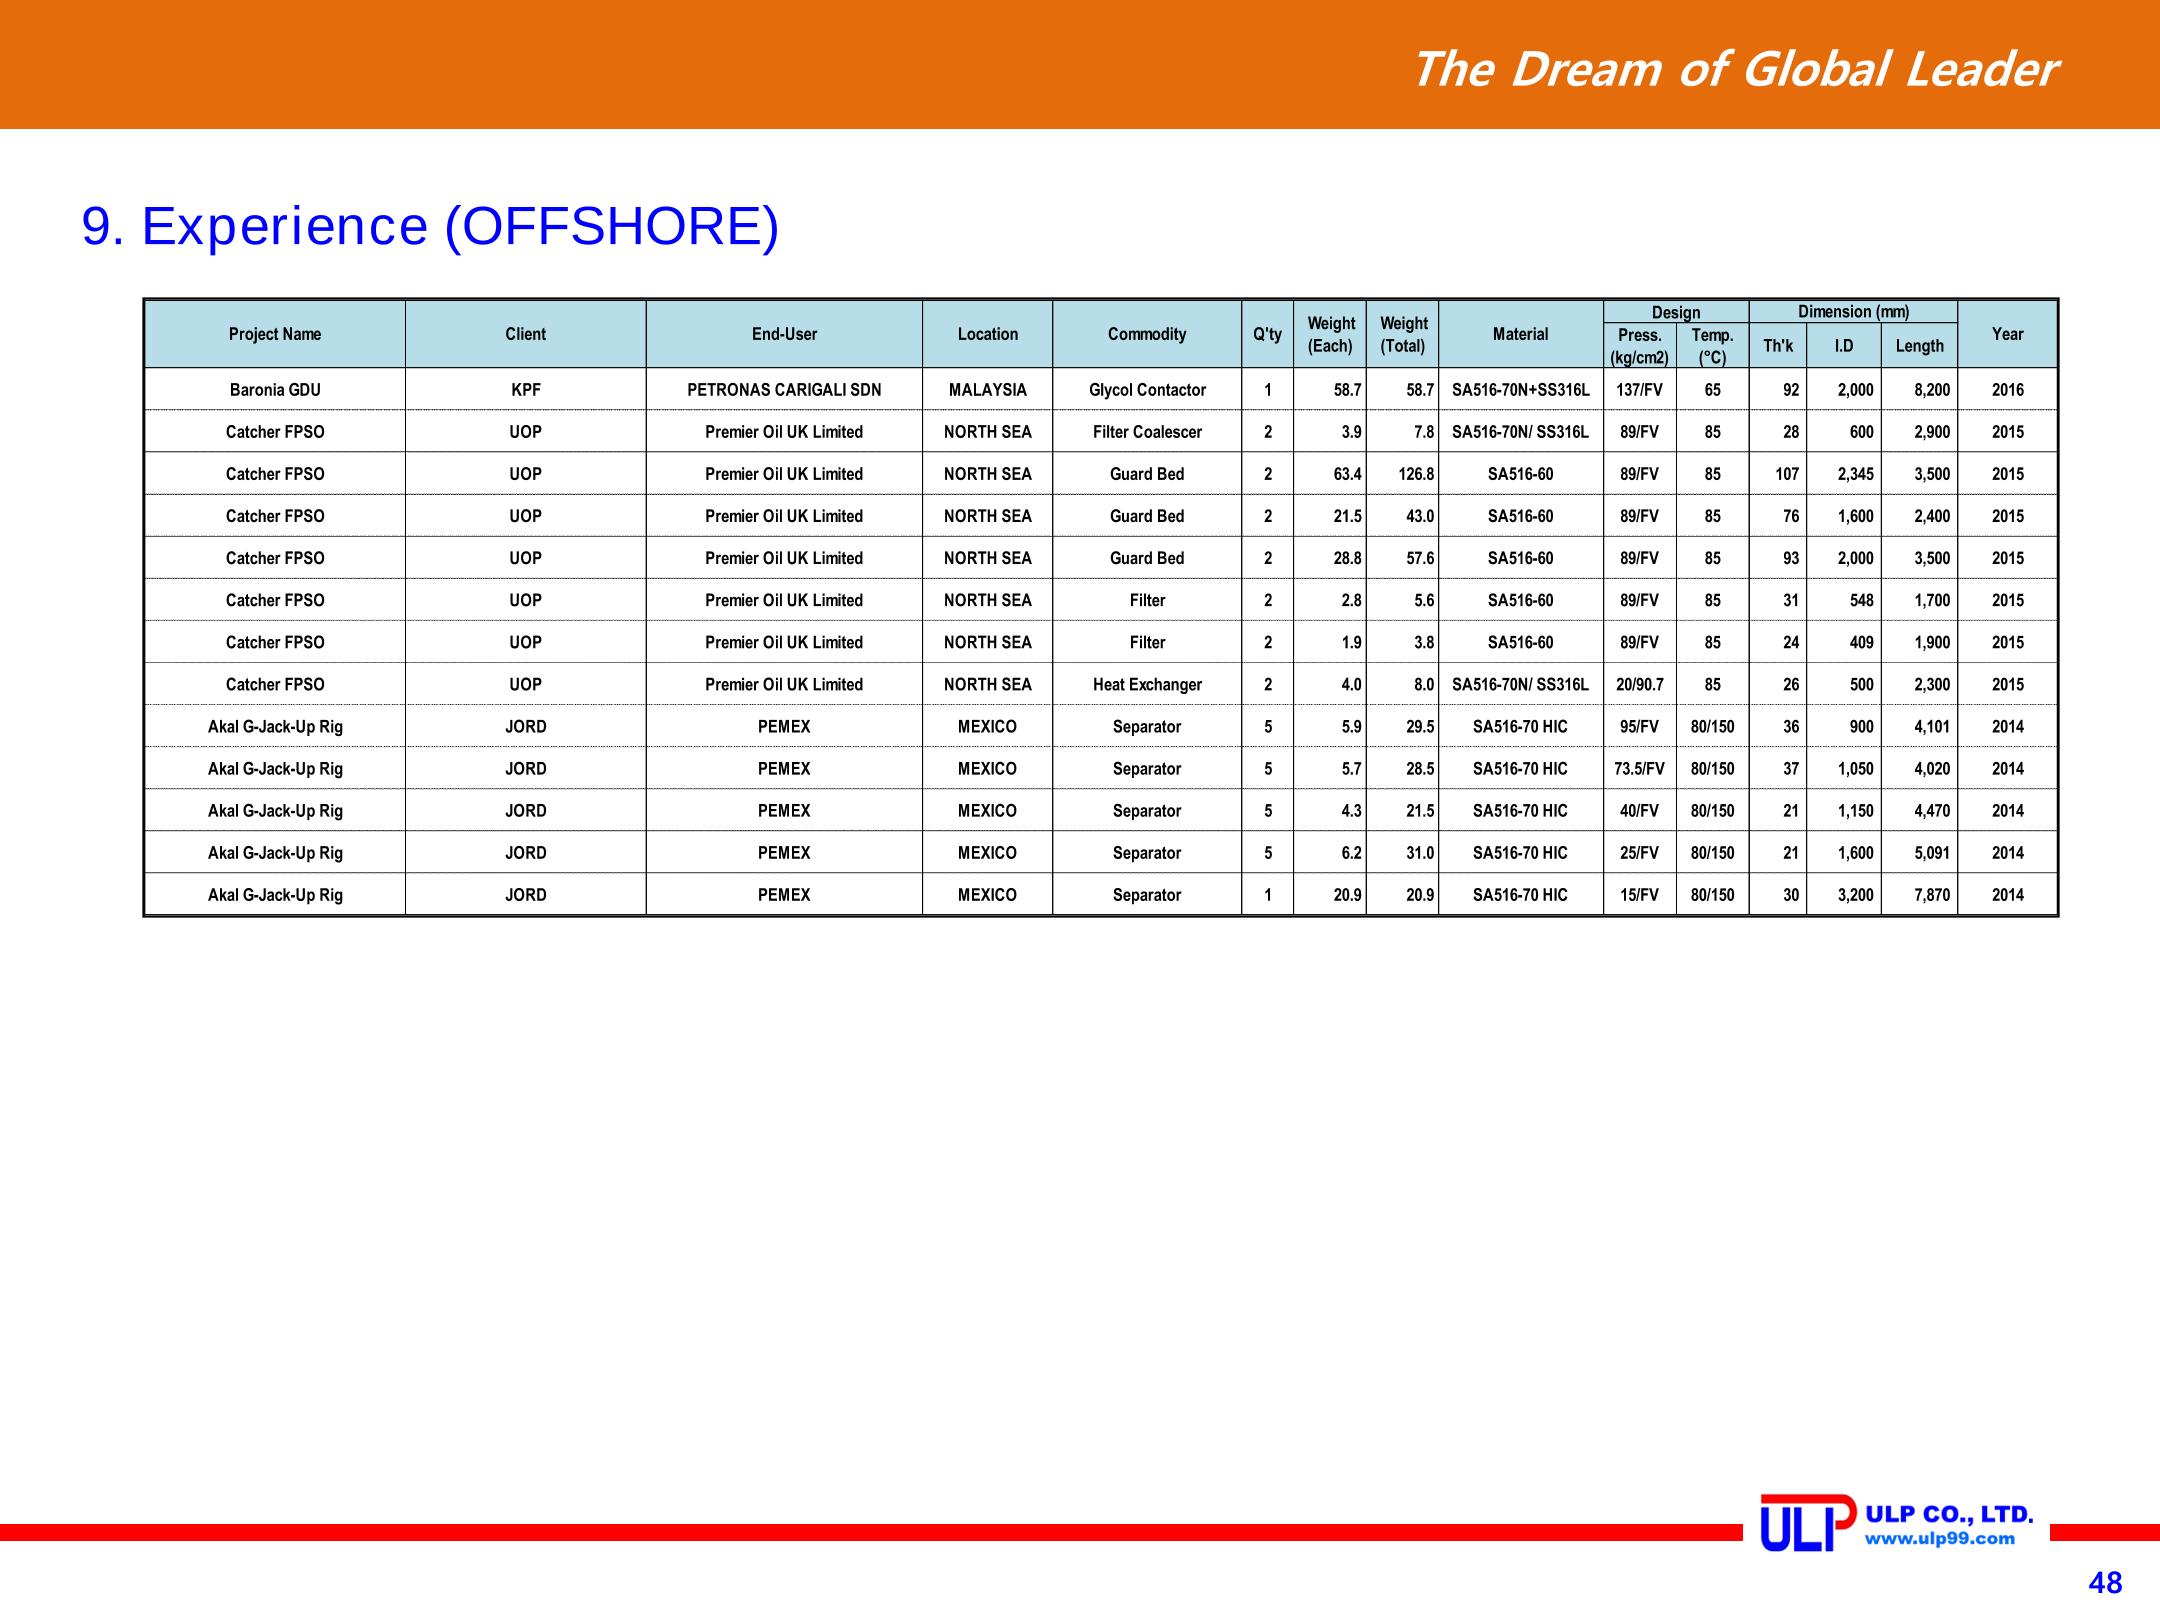2160x1620 pixels.
Task: Click the 'Location' column header
Action: coord(988,334)
